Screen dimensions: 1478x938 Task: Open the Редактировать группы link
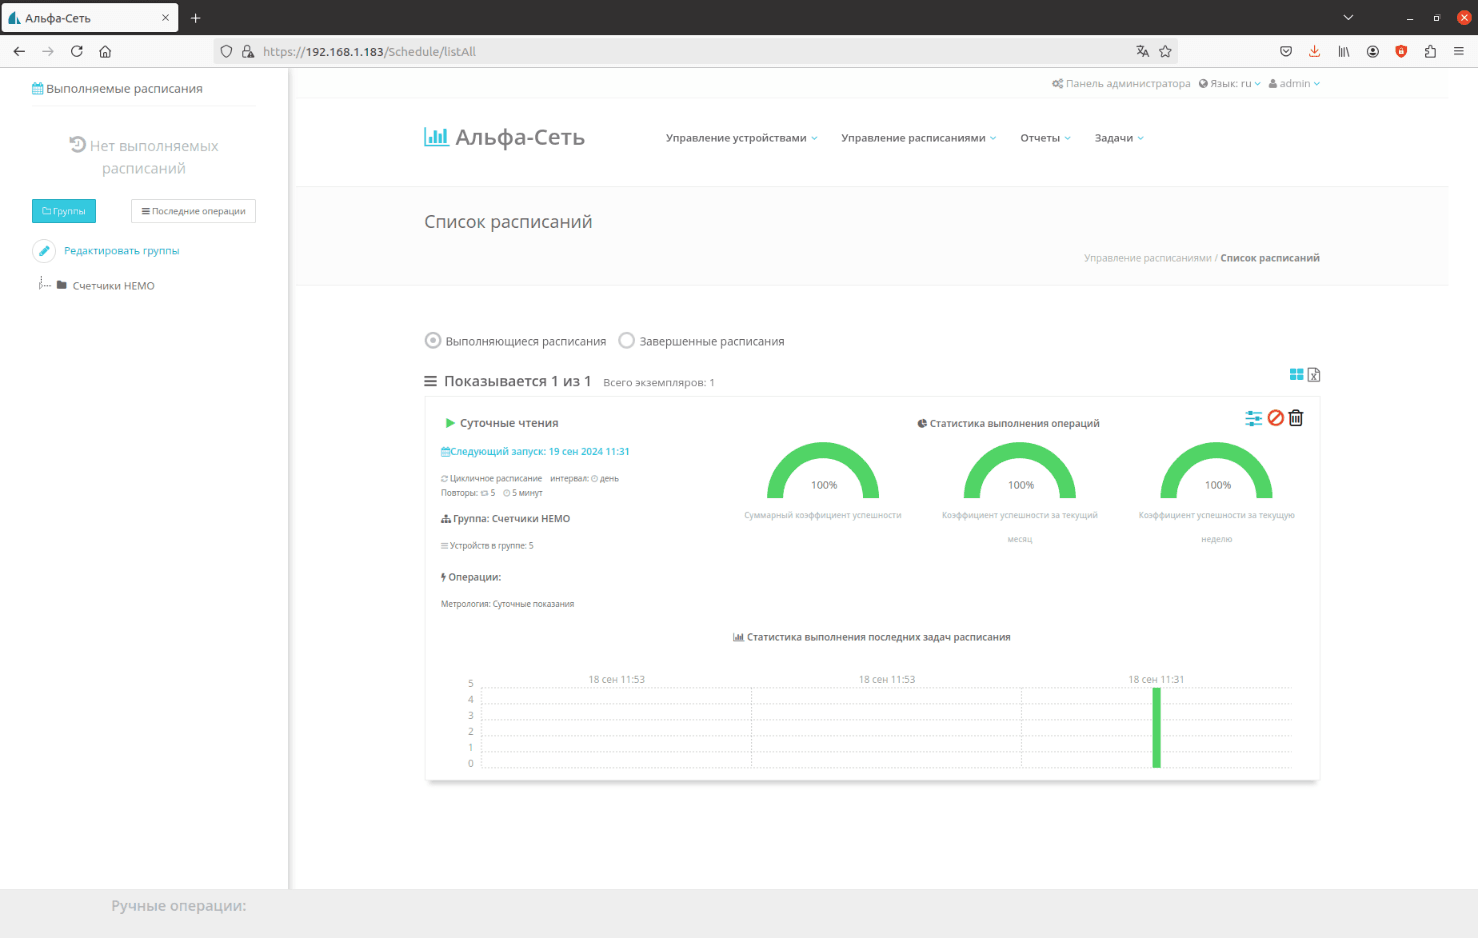(x=122, y=251)
